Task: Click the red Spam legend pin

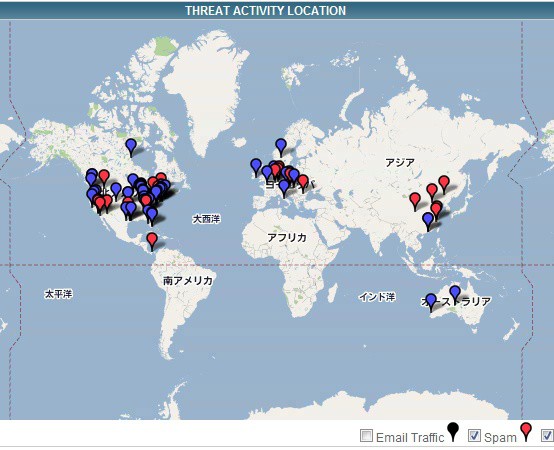Action: point(526,432)
